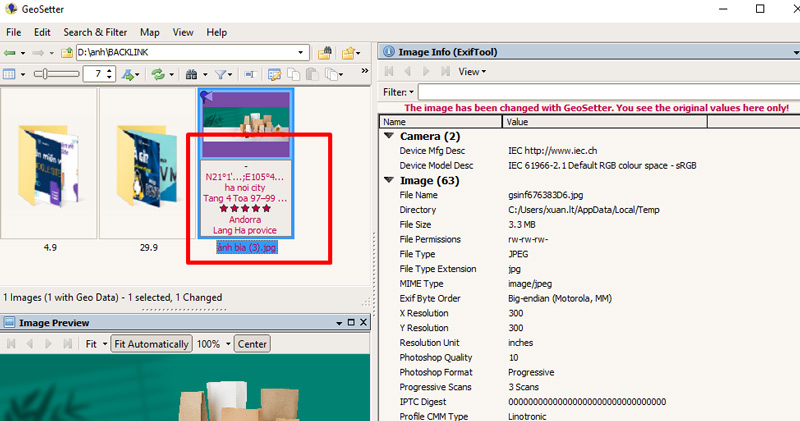Click the thumbnail view mode icon
The image size is (800, 421).
[x=10, y=74]
